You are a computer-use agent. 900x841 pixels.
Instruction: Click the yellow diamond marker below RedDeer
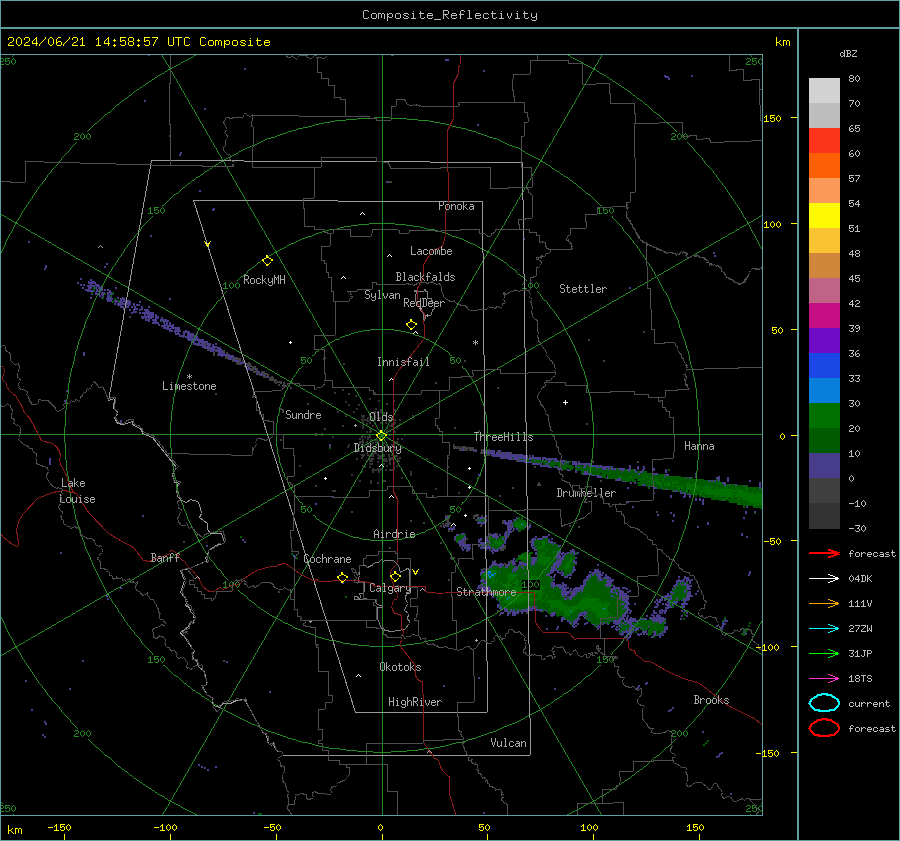[412, 325]
